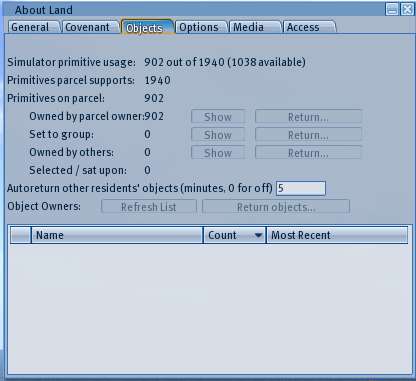Return objects set to group
The image size is (416, 381).
(308, 135)
